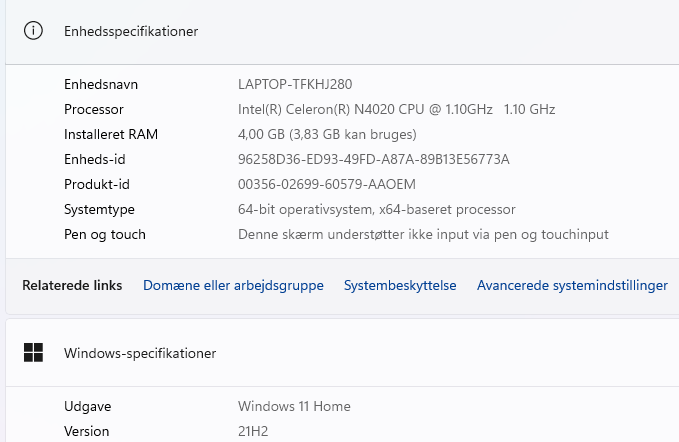Screen dimensions: 679x442
Task: Select the 4,00 GB RAM value
Action: coord(327,134)
